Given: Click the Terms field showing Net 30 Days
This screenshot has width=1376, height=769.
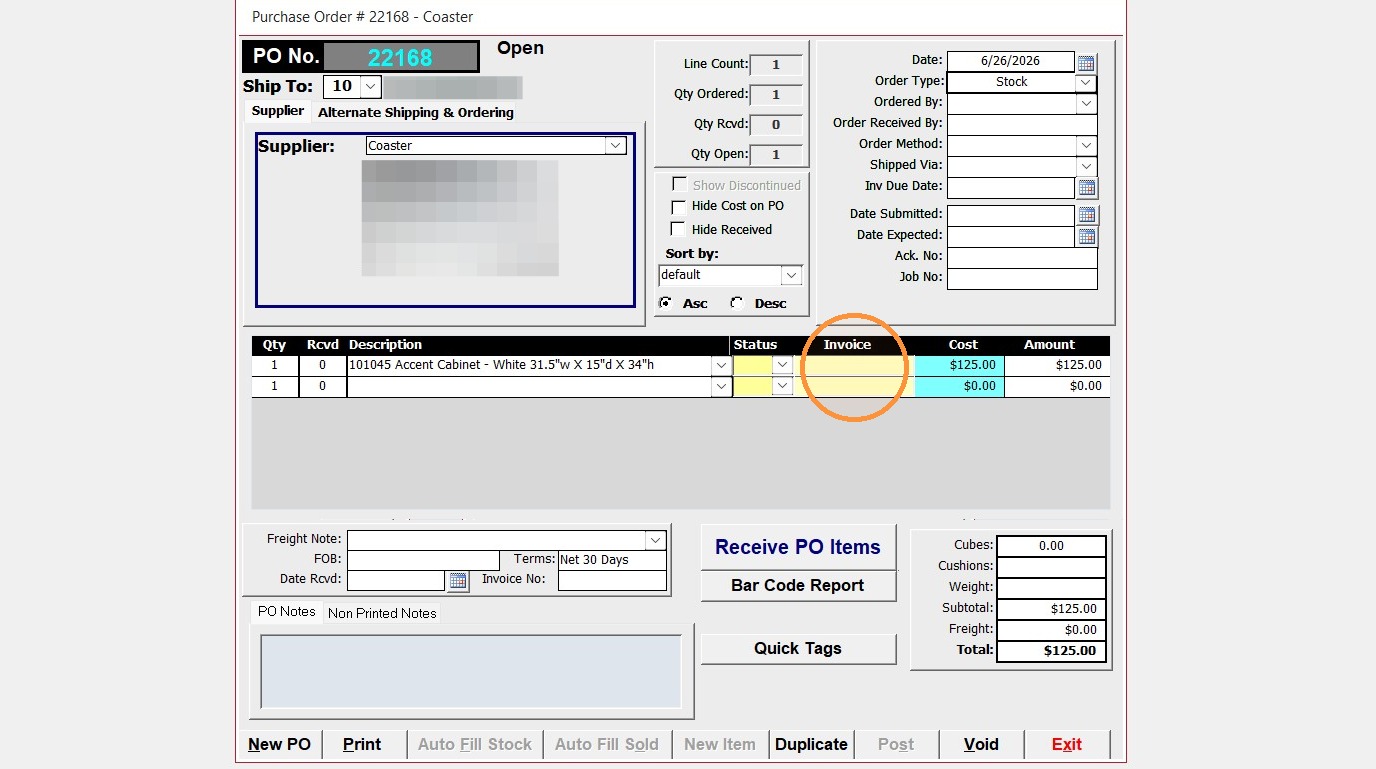Looking at the screenshot, I should tap(612, 560).
